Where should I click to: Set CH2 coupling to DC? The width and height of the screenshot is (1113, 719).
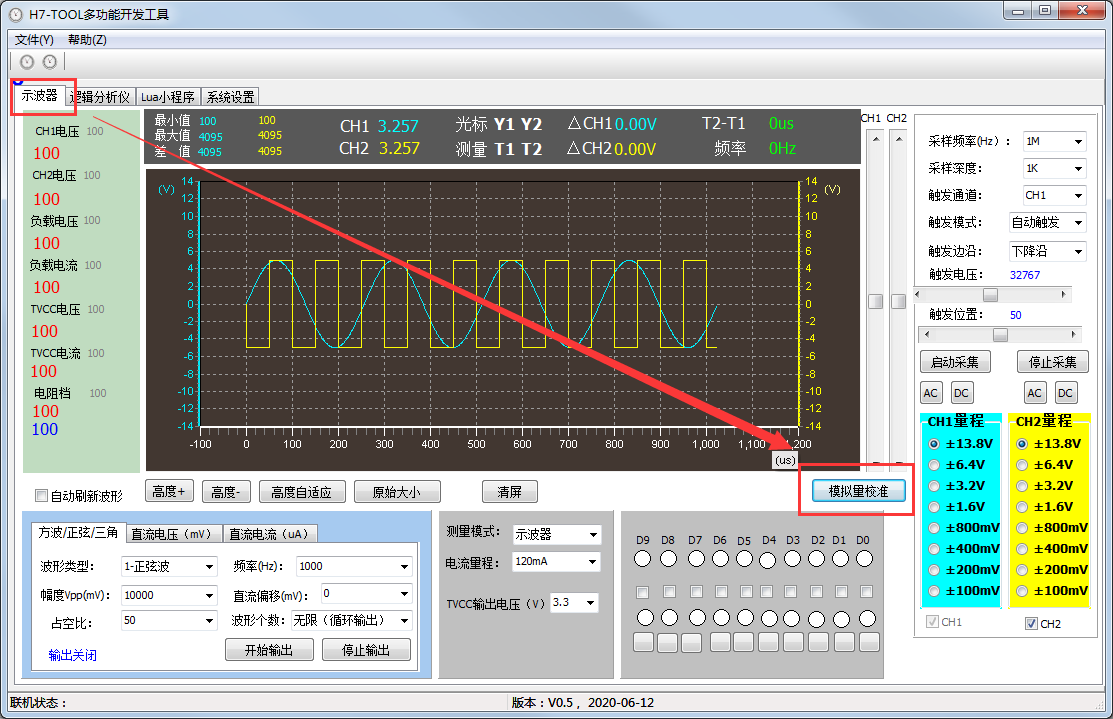(1065, 393)
